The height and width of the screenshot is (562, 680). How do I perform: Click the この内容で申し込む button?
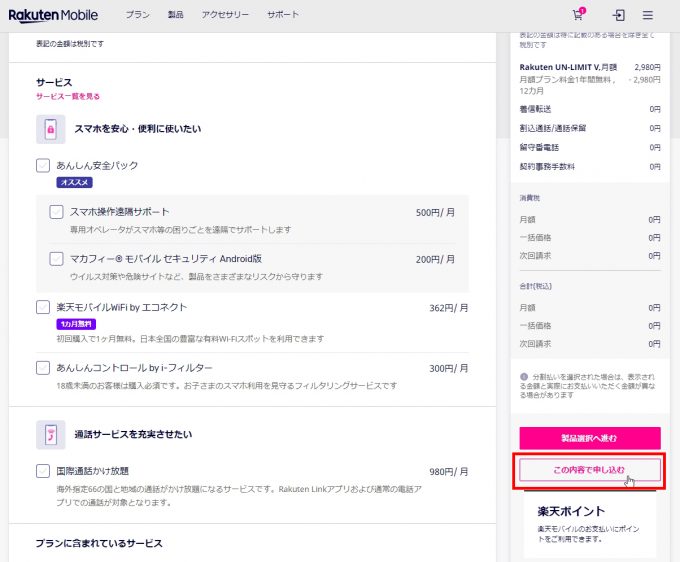(x=590, y=470)
